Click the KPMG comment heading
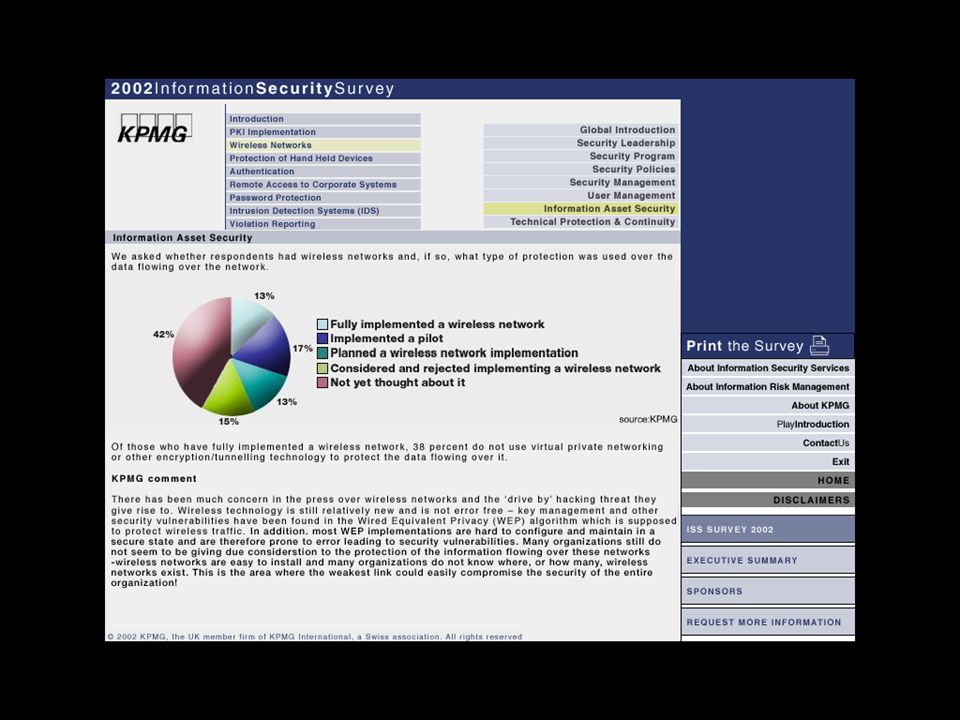Screen dimensions: 960x720 click(154, 479)
